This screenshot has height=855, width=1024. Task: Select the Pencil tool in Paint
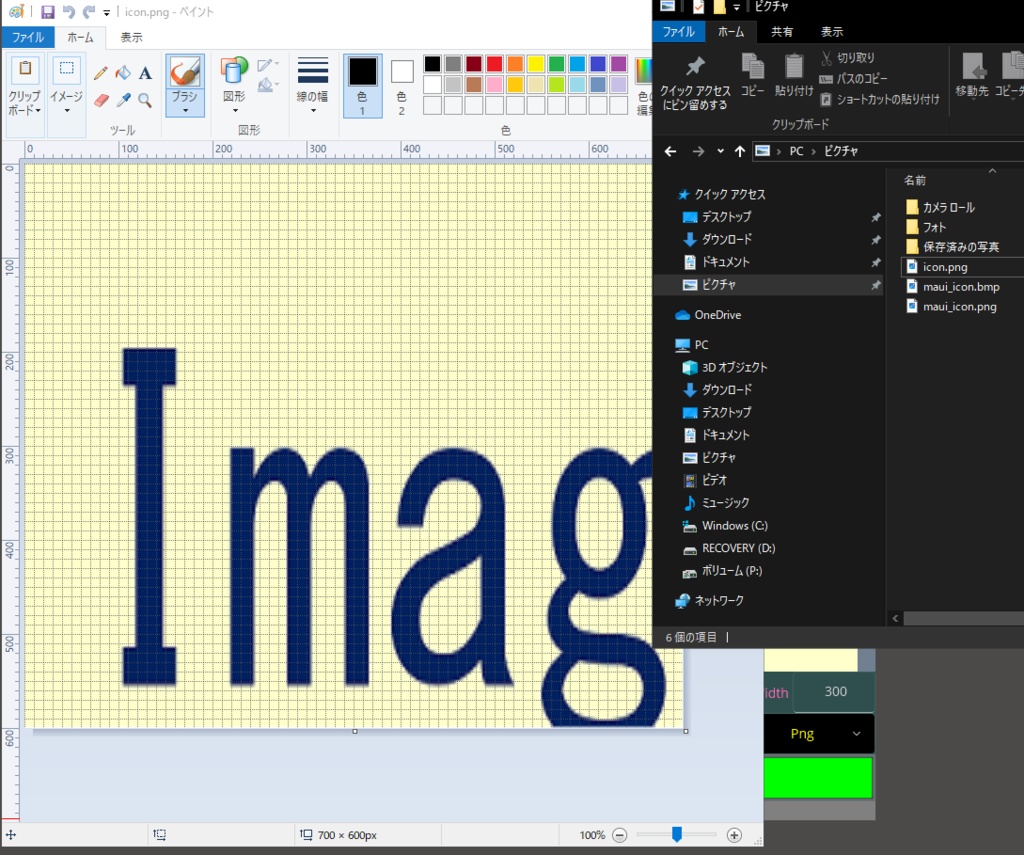click(x=100, y=72)
